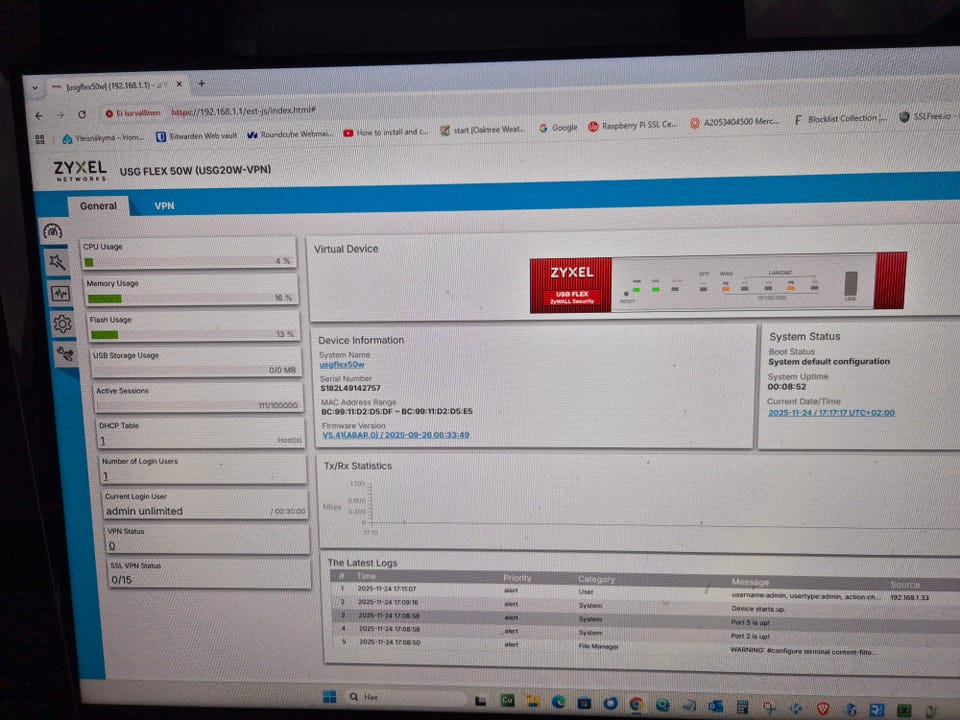The image size is (960, 720).
Task: Reload the current page
Action: (81, 114)
